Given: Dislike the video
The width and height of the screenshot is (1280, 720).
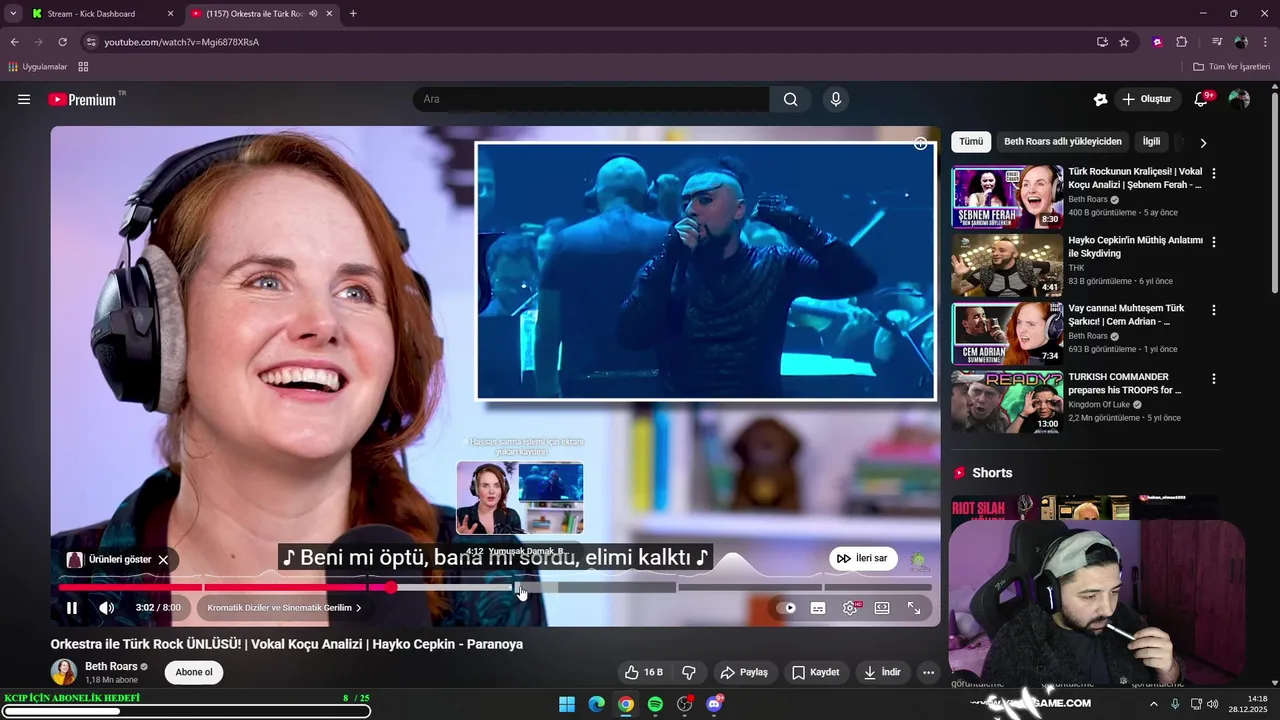Looking at the screenshot, I should coord(689,672).
